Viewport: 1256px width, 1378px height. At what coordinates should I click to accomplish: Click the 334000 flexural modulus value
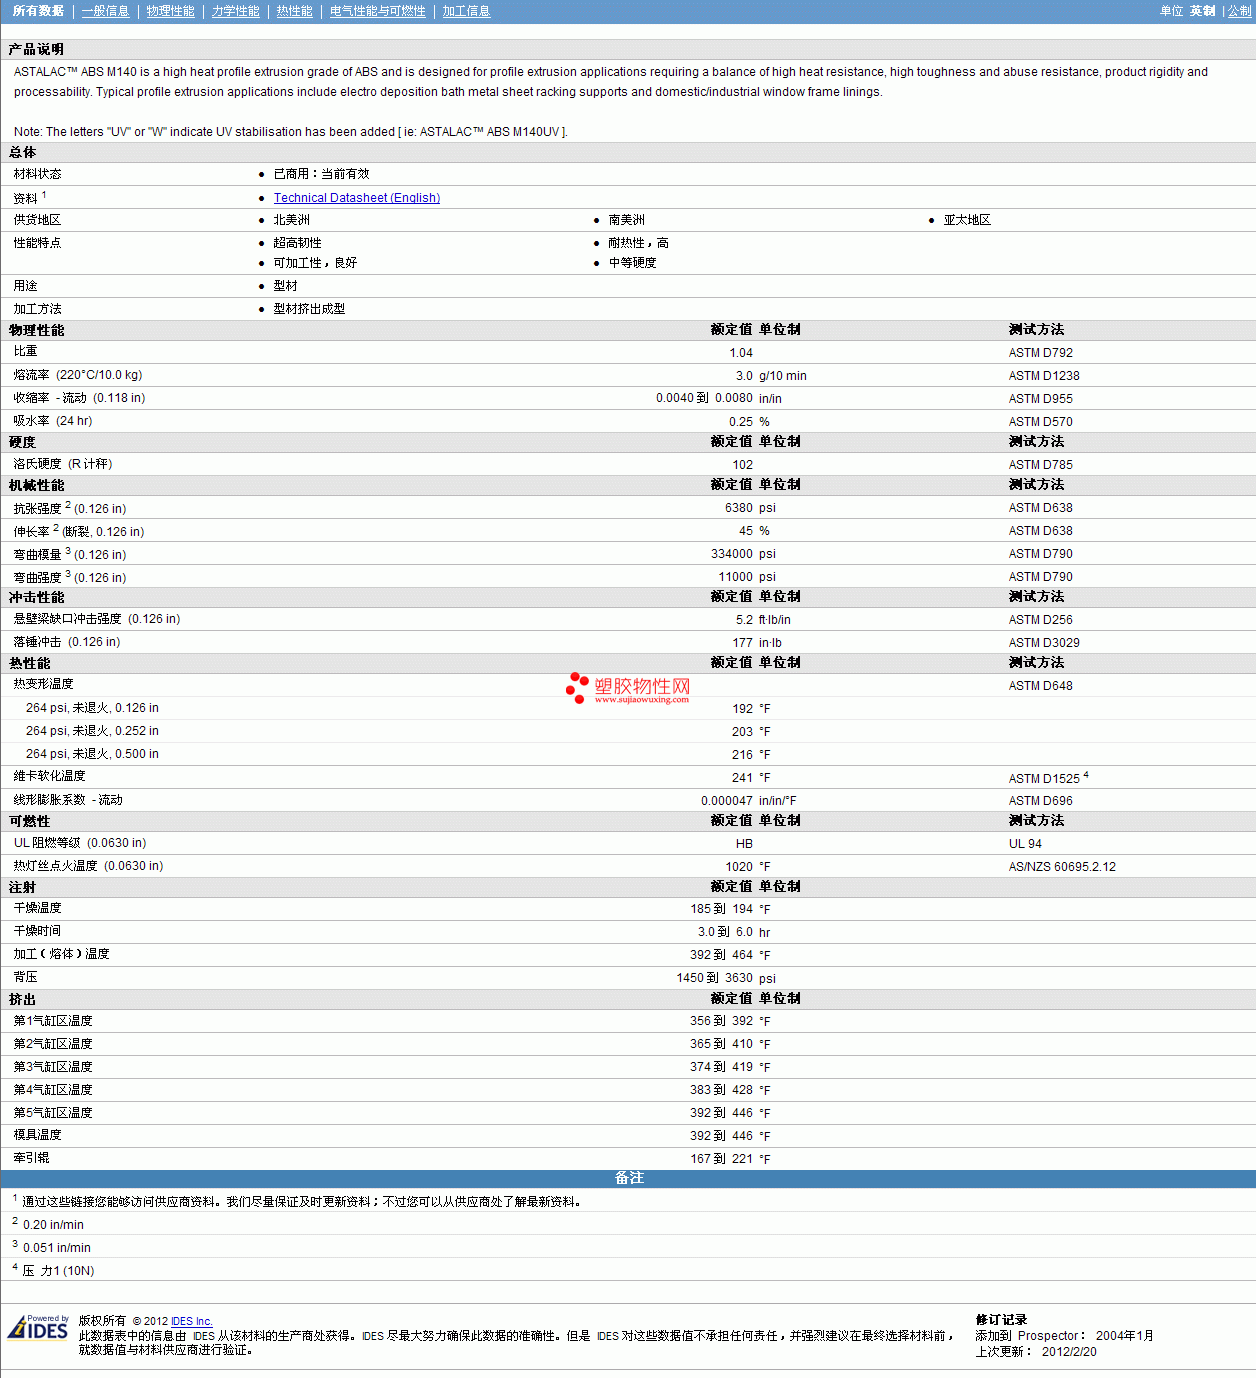(x=732, y=554)
